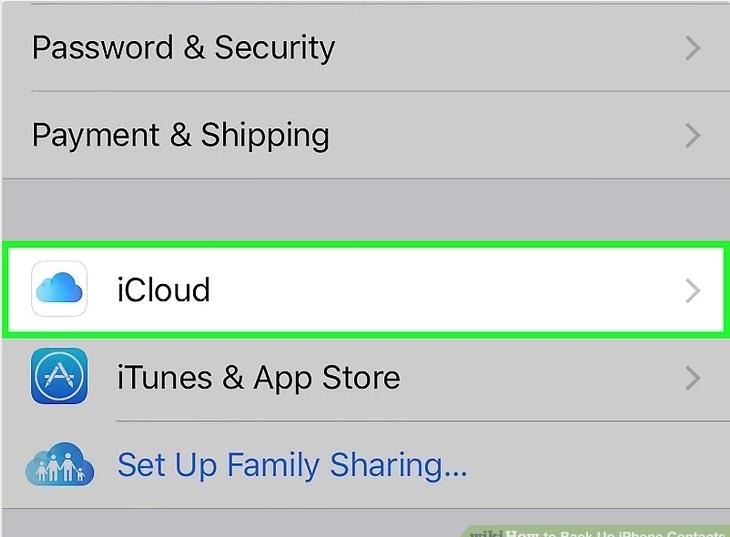Tap the Set Up Family Sharing link

pos(292,465)
